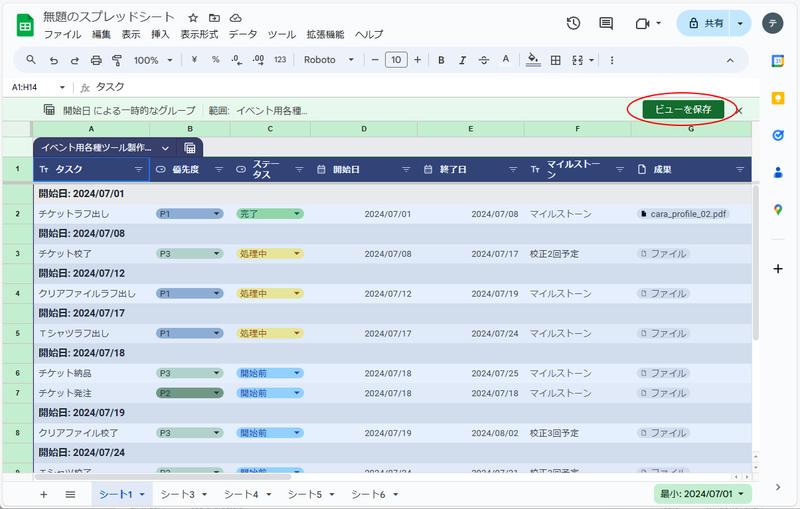This screenshot has height=509, width=800.
Task: Open the fill color picker
Action: (533, 60)
